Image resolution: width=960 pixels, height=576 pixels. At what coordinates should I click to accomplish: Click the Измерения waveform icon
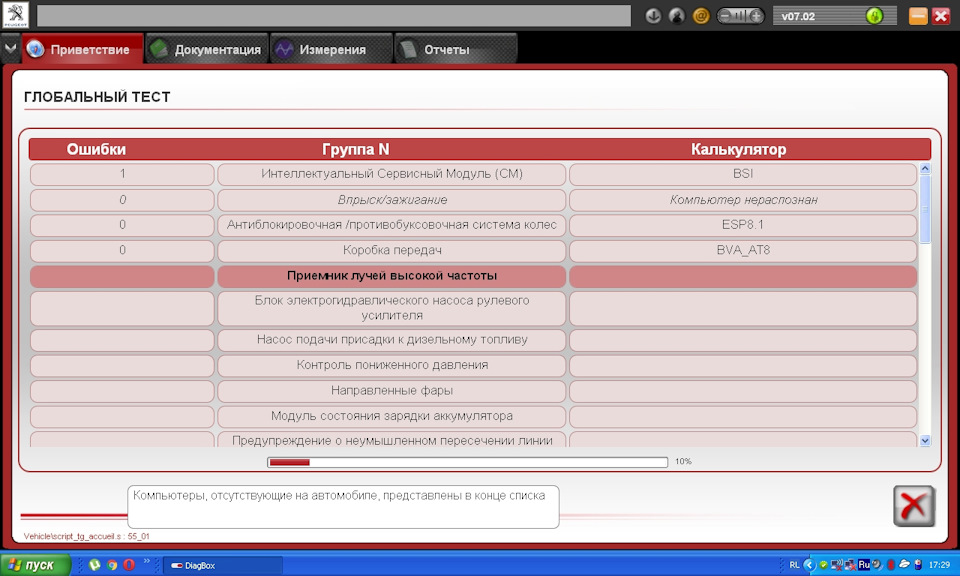[284, 49]
